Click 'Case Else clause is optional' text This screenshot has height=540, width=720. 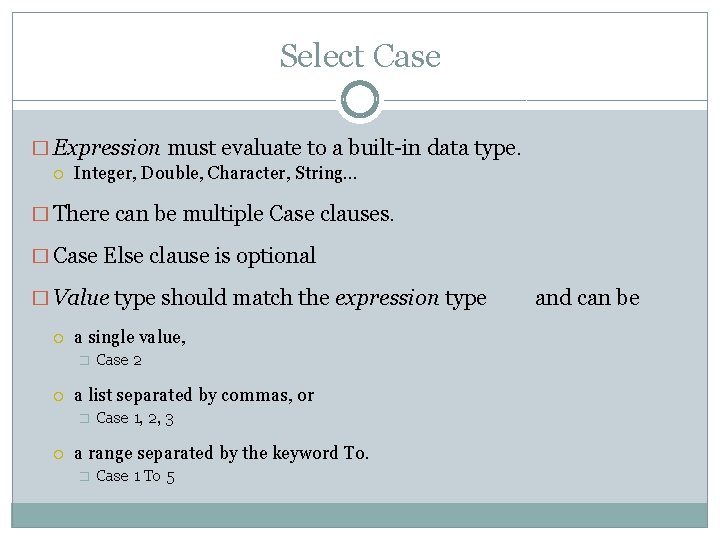pyautogui.click(x=184, y=255)
